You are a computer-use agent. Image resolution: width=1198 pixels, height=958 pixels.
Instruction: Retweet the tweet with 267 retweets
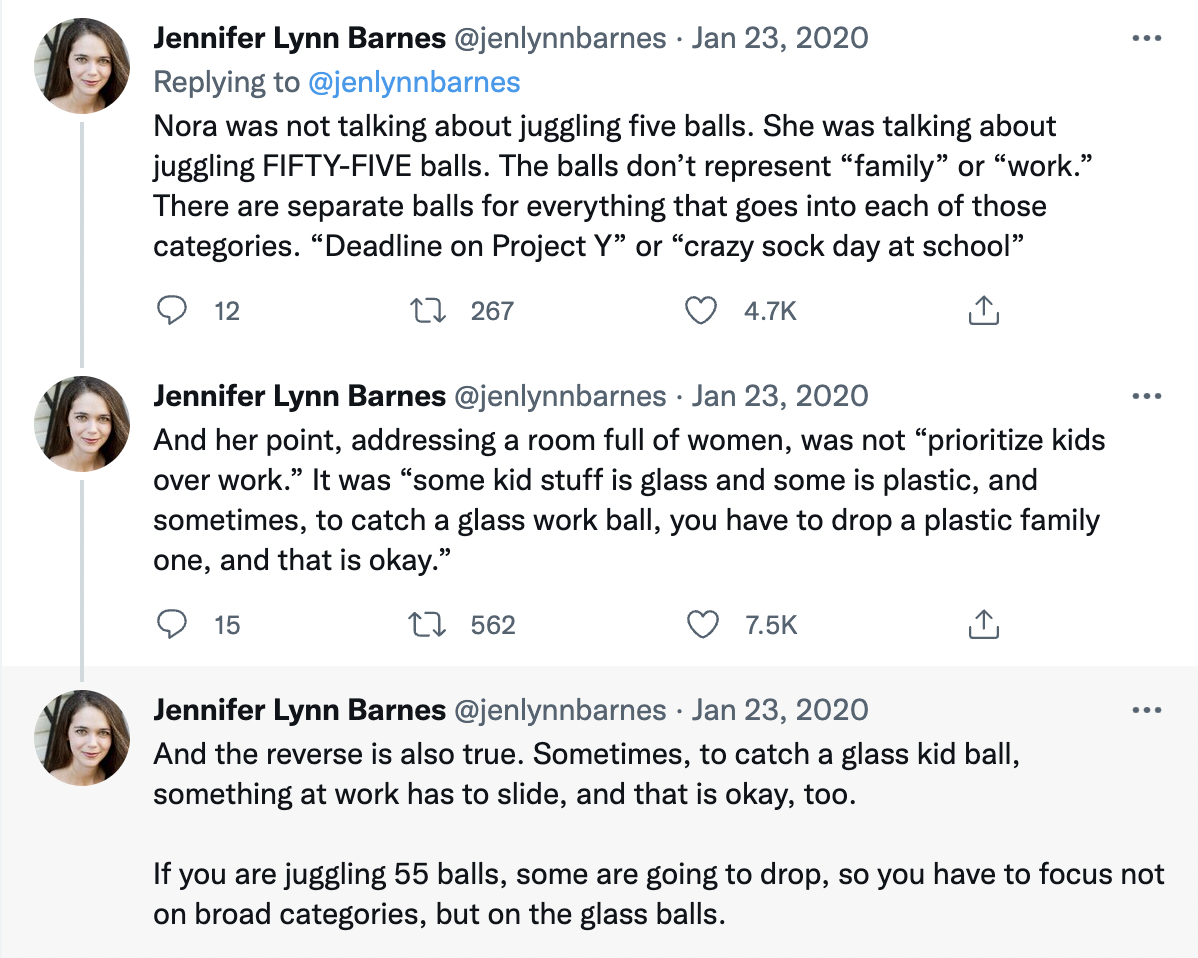point(430,311)
